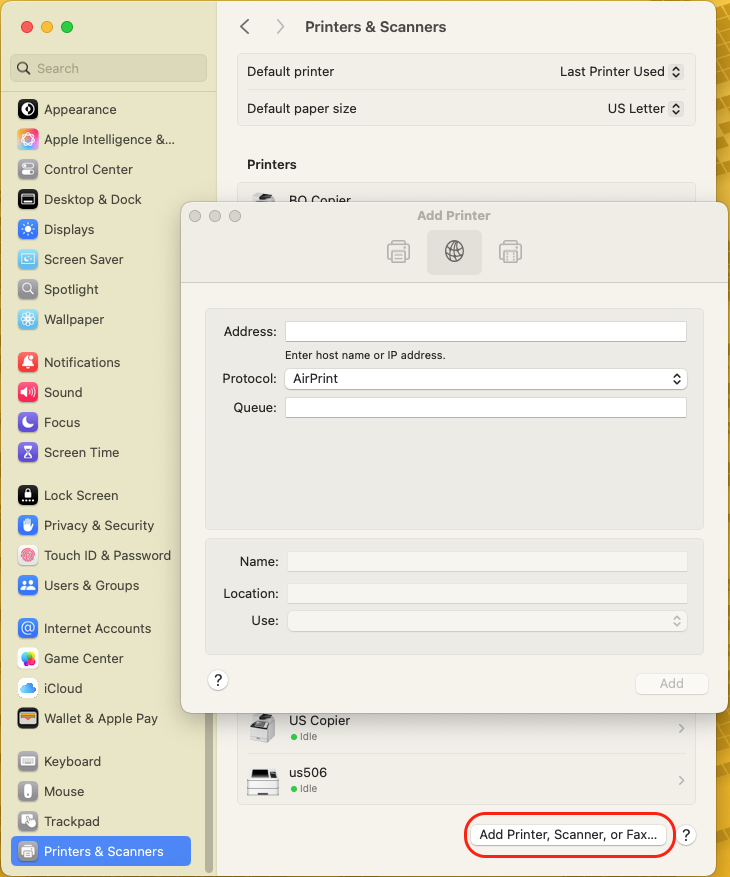Change Default printer Last Printer Used popup
This screenshot has height=877, width=730.
(621, 72)
